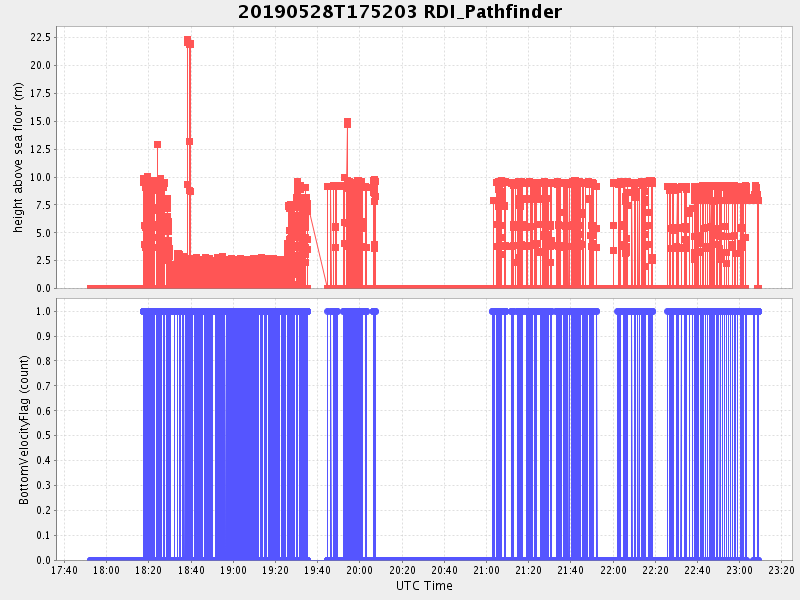Click the 18:00 tick on the time axis
The image size is (800, 600).
[x=106, y=570]
